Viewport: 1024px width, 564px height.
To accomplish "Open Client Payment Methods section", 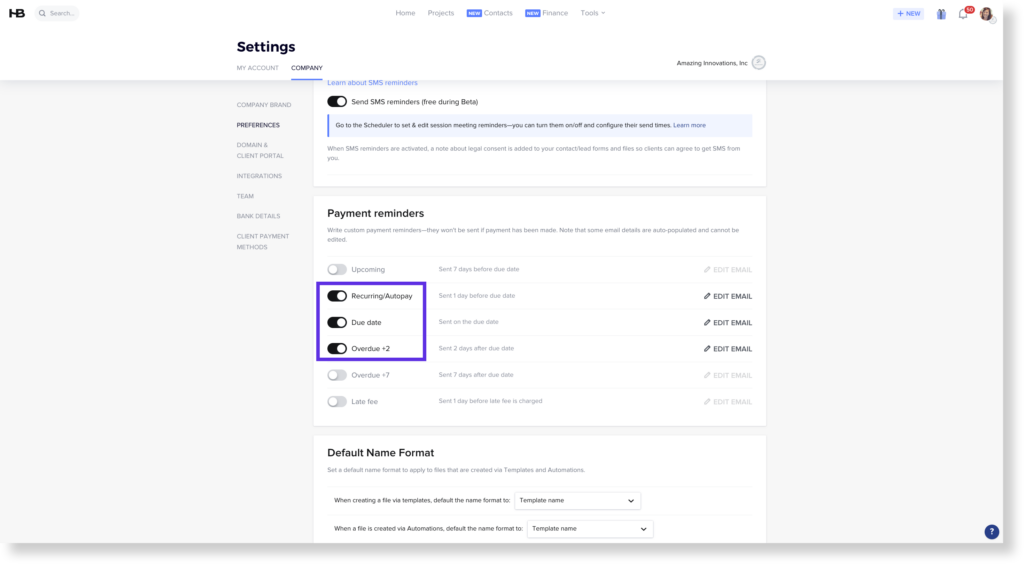I will point(263,242).
